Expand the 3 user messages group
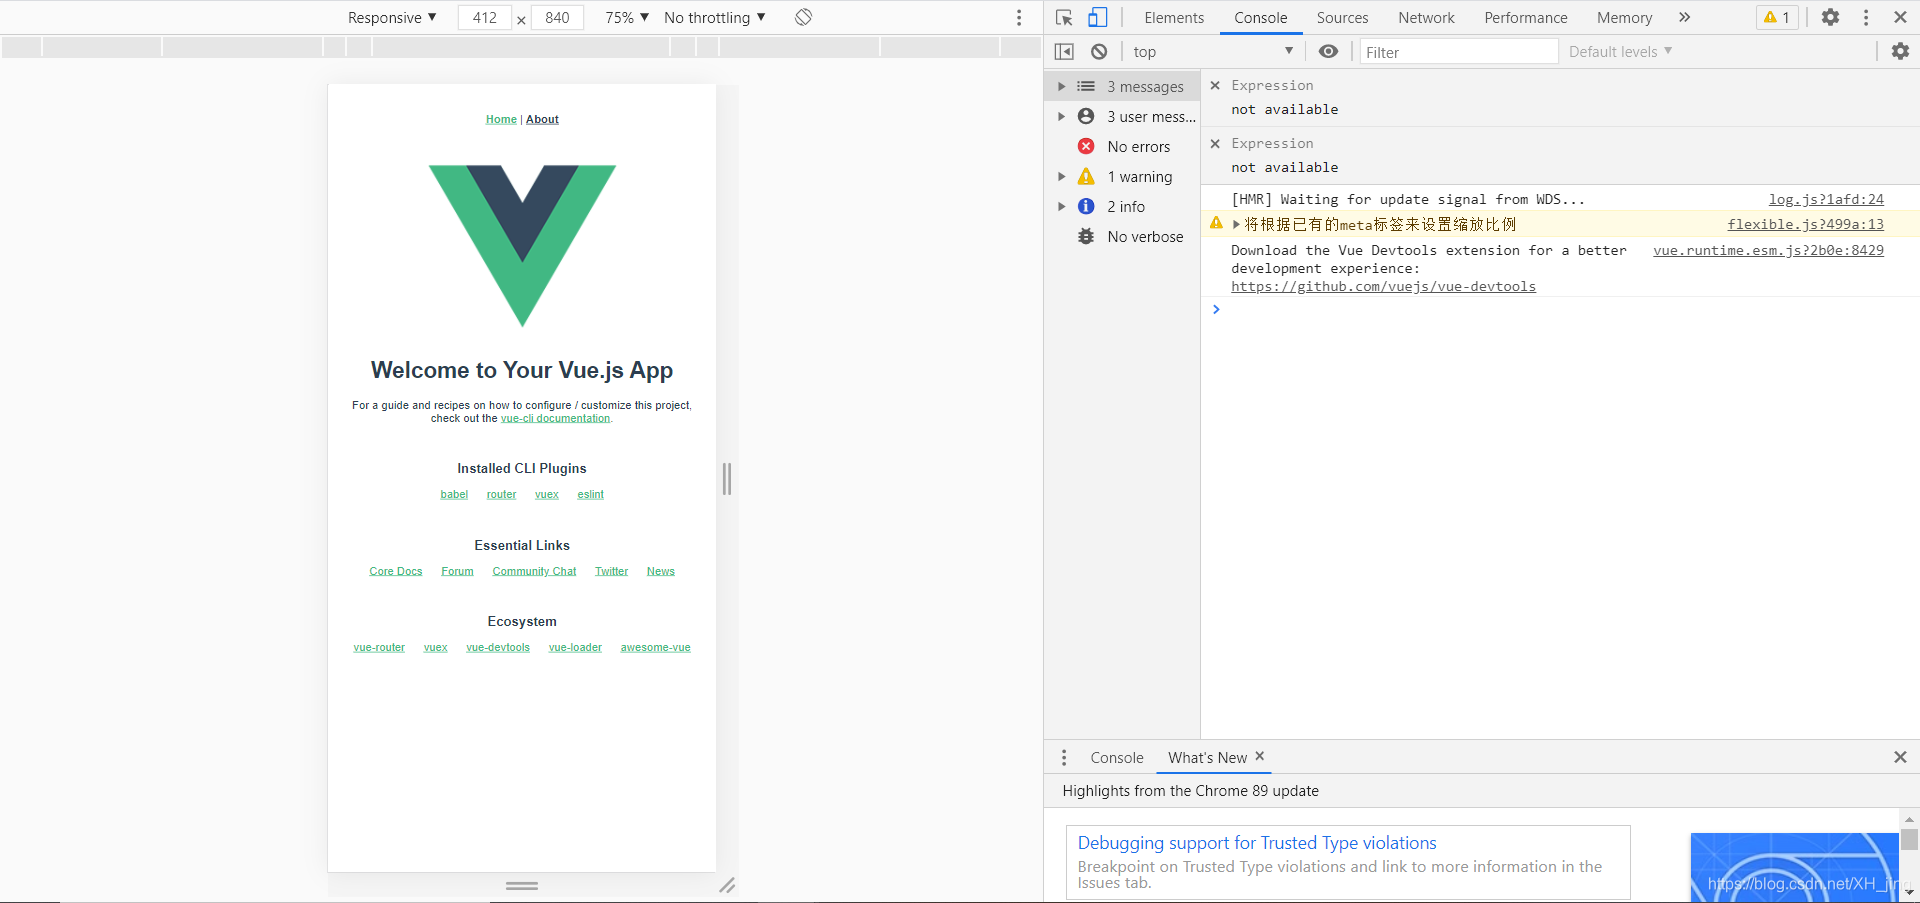The height and width of the screenshot is (903, 1920). point(1062,117)
